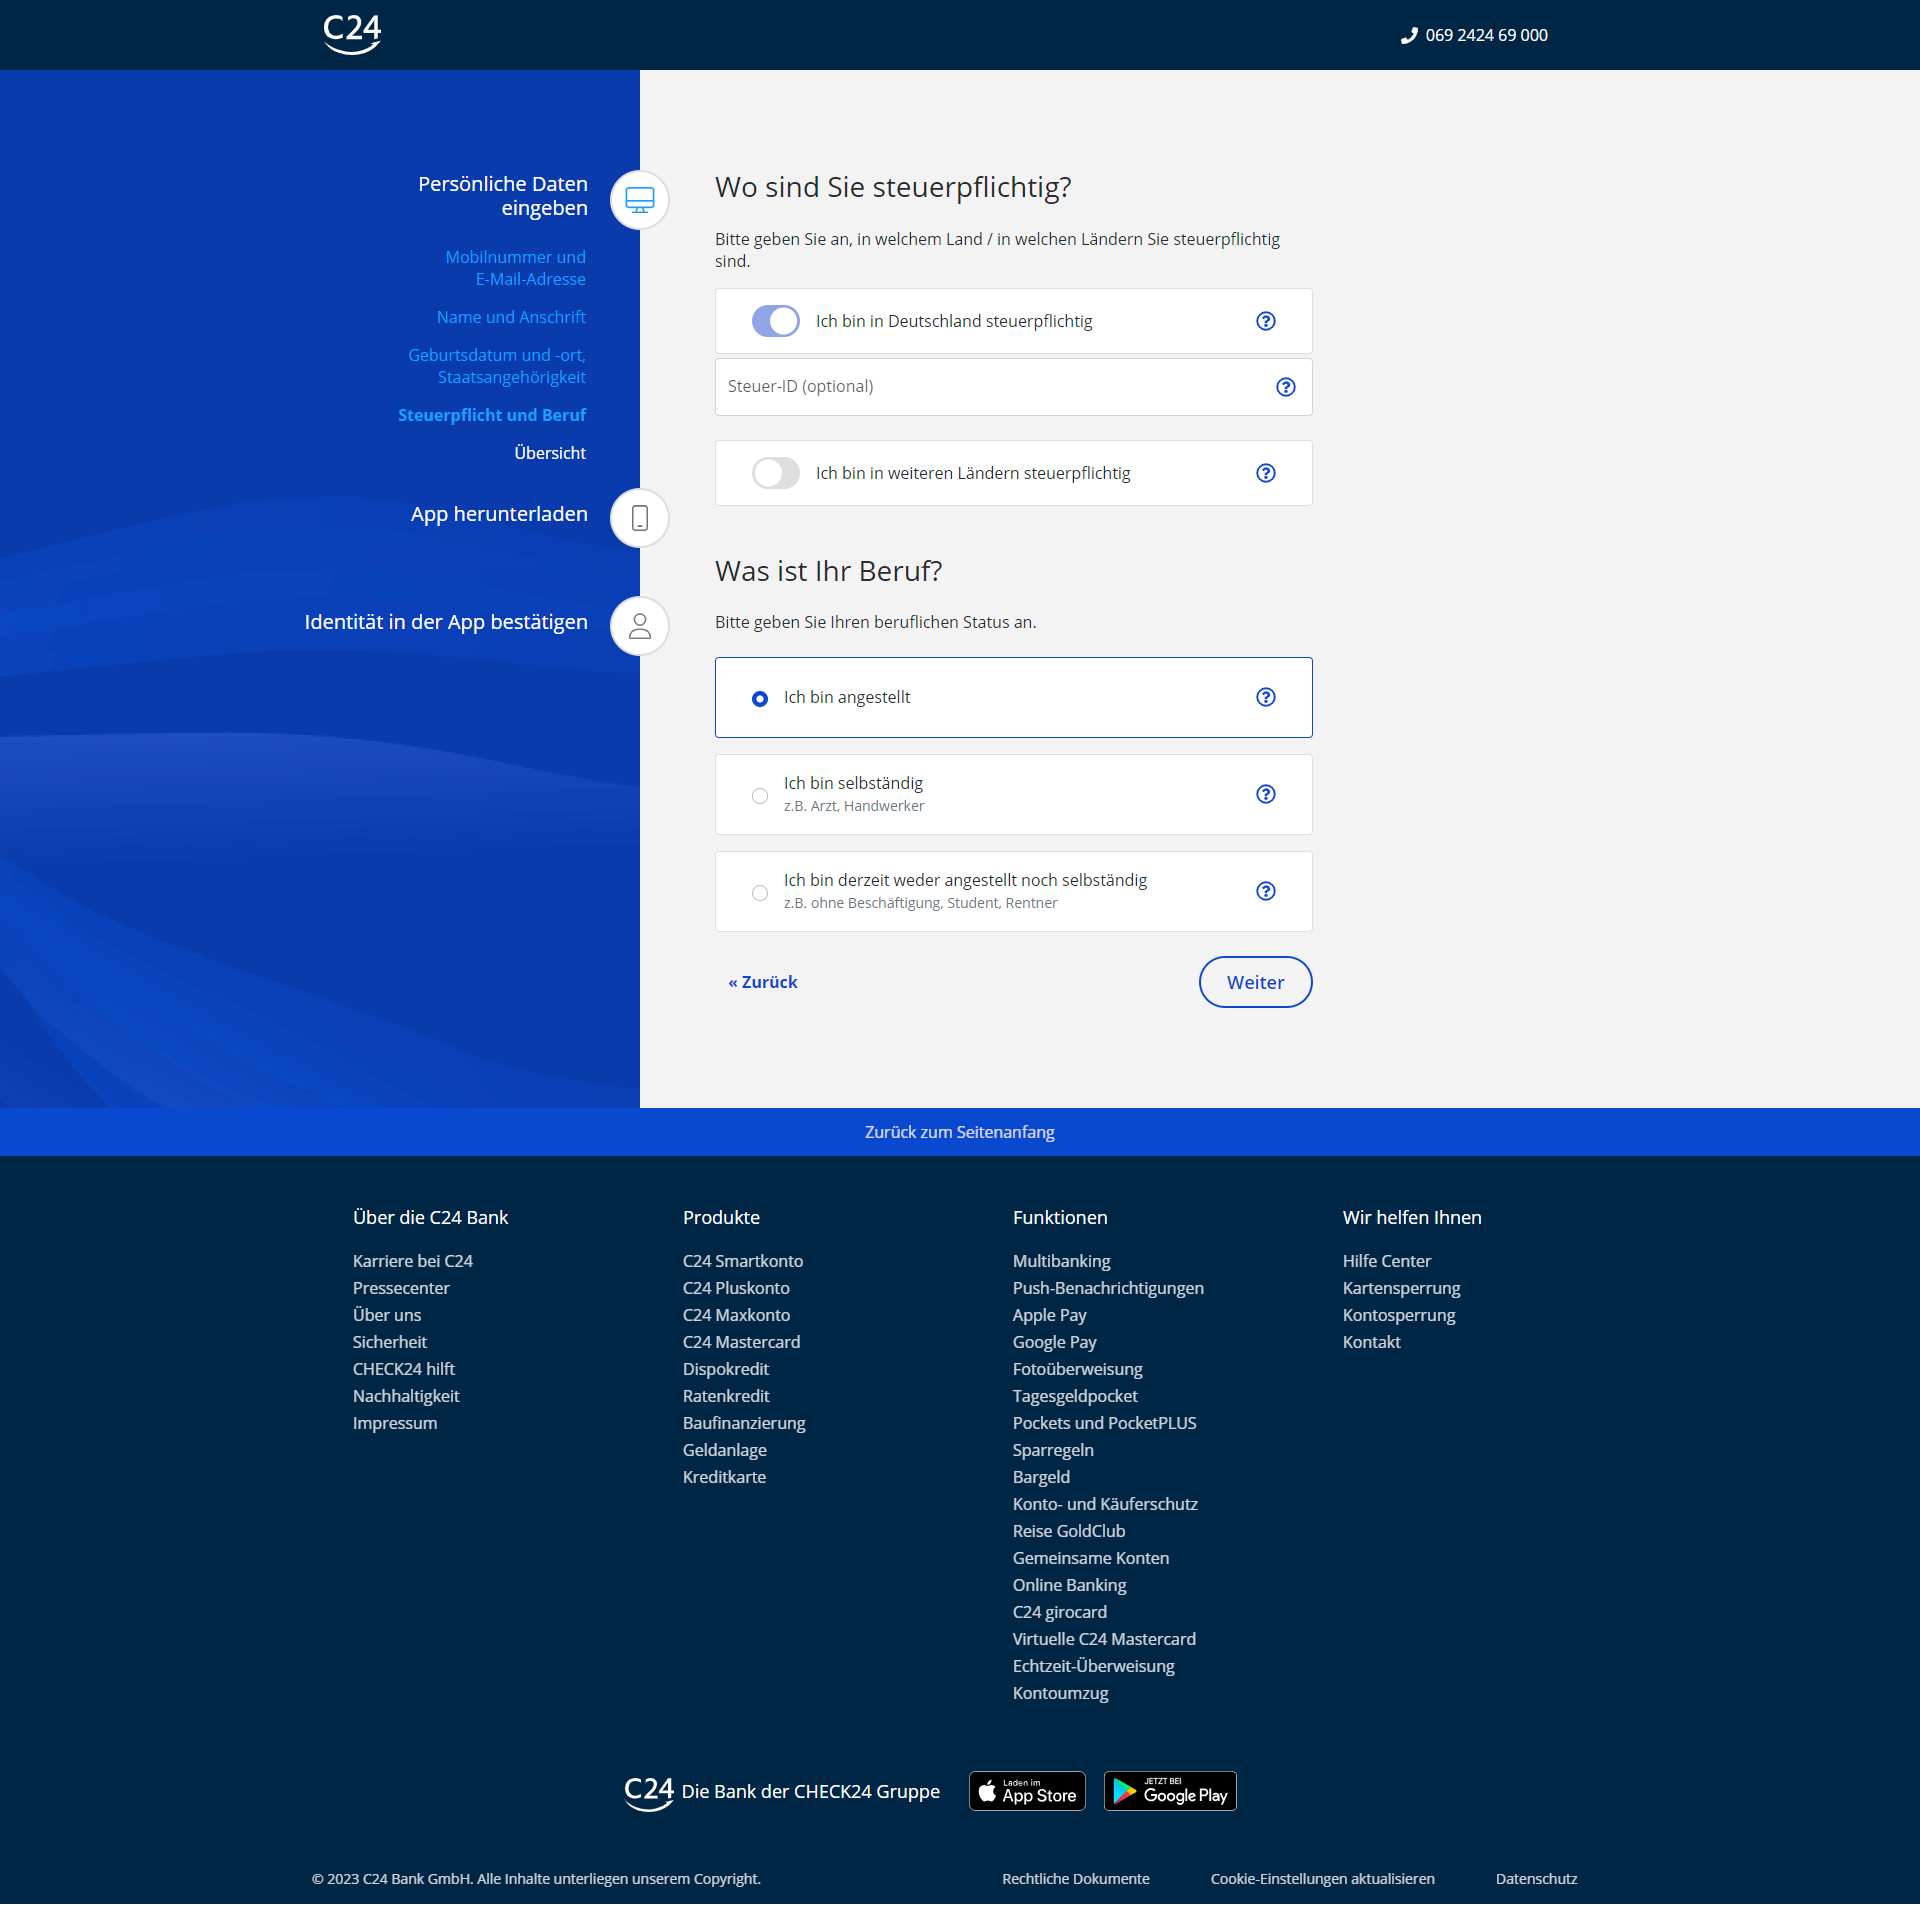Click the Identität bestätigen person step icon
Viewport: 1920px width, 1905px height.
click(x=640, y=626)
